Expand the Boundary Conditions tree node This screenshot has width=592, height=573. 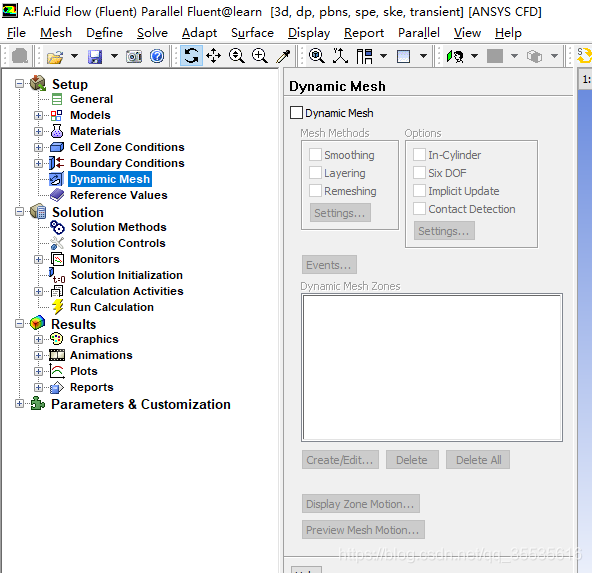[x=38, y=163]
